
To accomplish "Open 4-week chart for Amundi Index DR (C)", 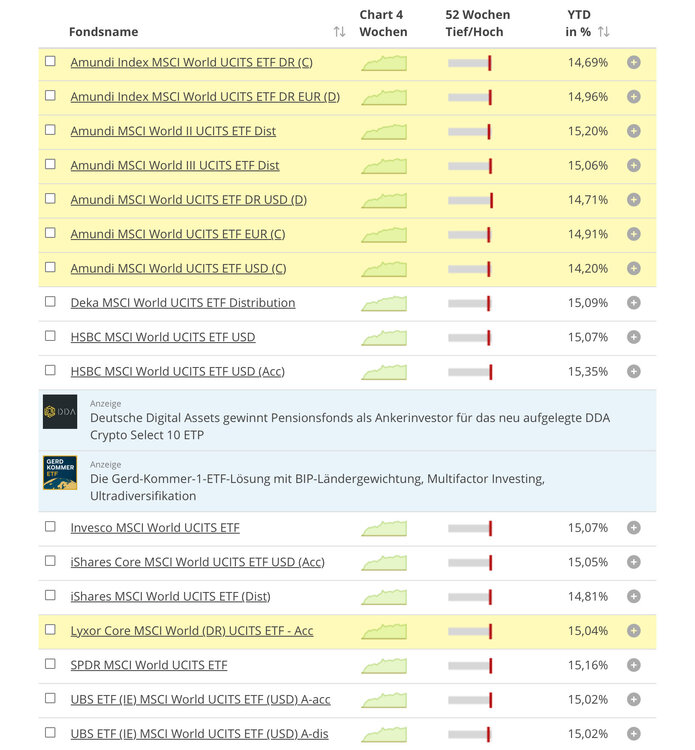I will click(384, 63).
